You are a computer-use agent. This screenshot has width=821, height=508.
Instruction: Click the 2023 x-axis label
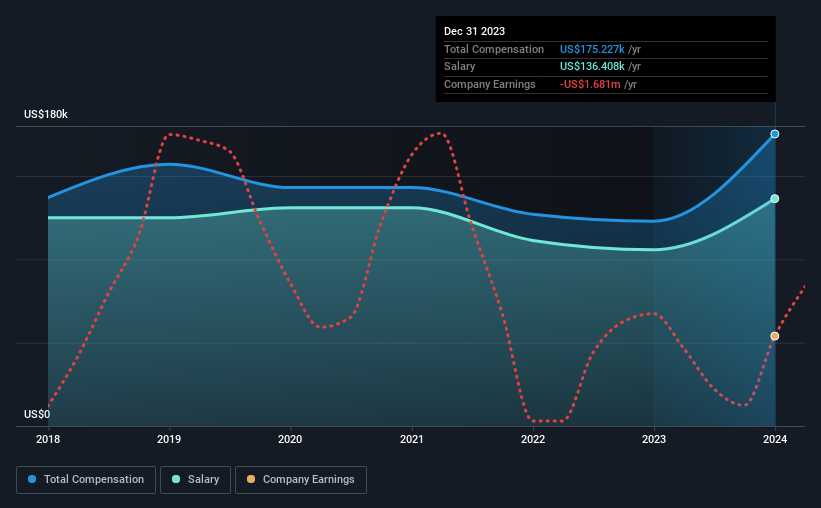654,439
